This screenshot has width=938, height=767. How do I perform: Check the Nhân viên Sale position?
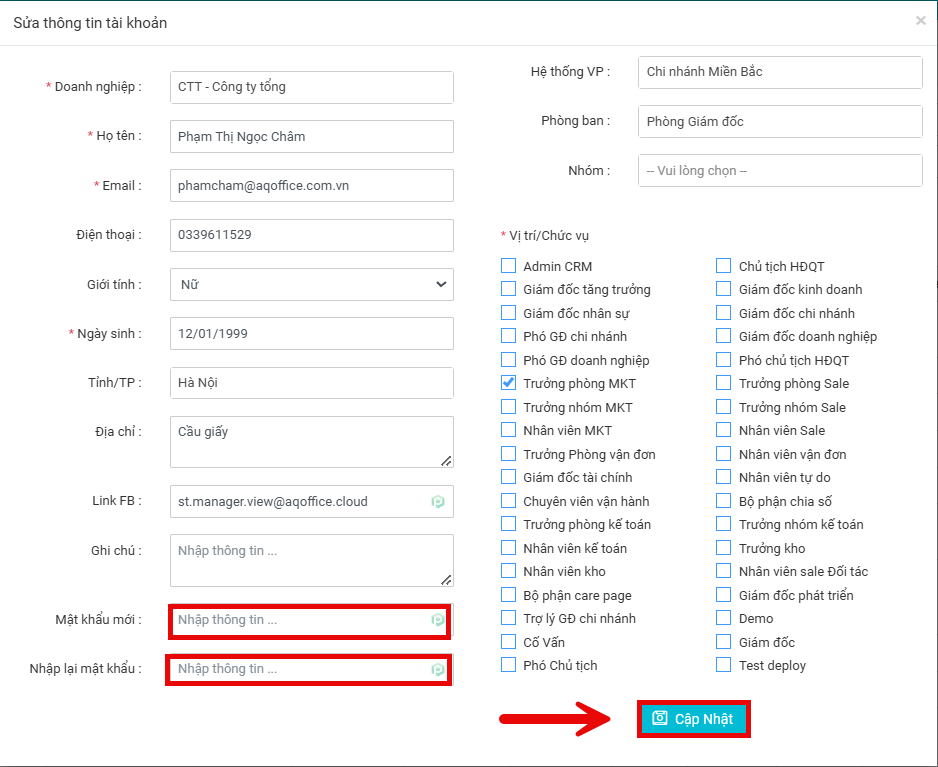[x=724, y=430]
